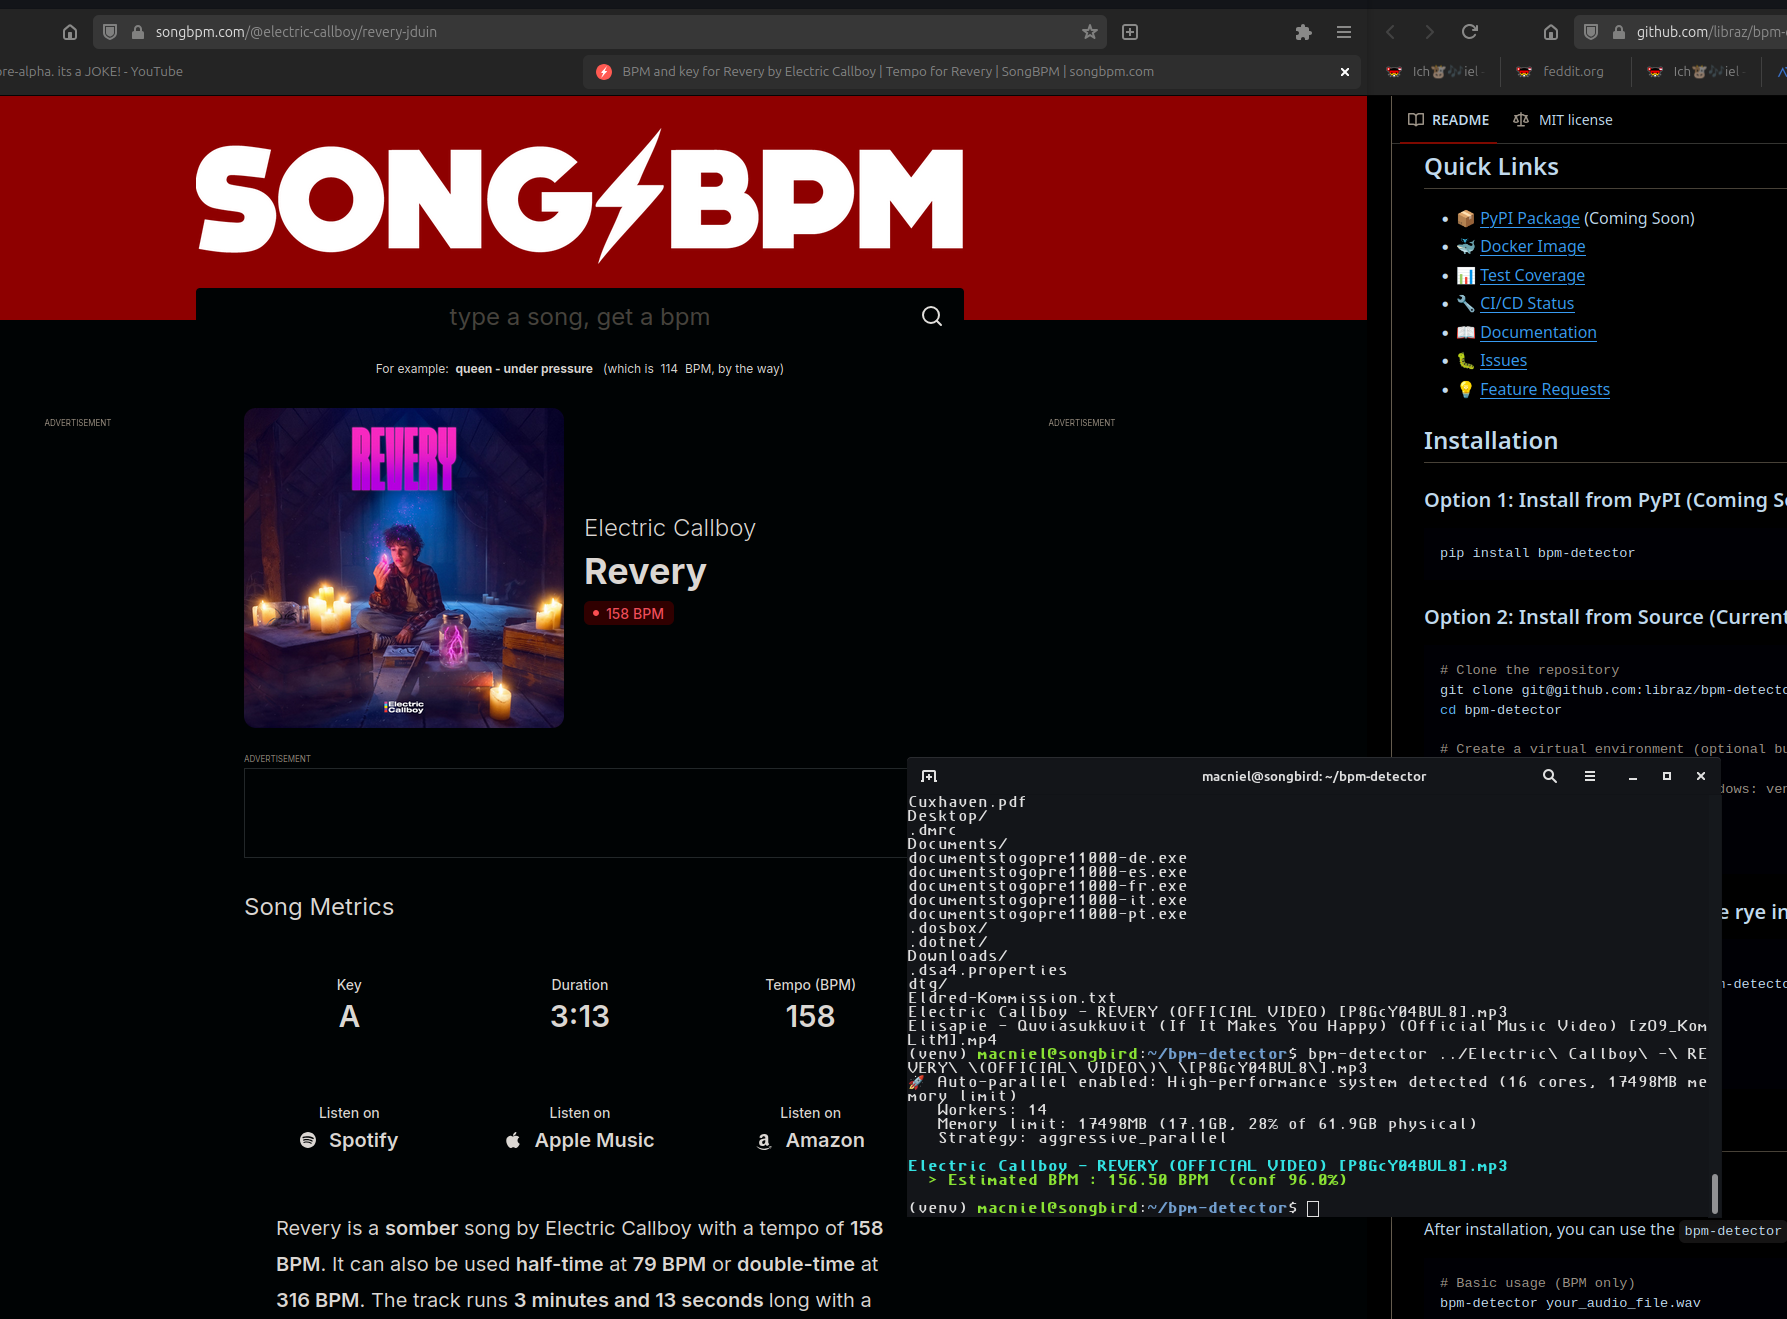Switch to the feddit.org tab
Viewport: 1787px width, 1319px height.
(1565, 72)
